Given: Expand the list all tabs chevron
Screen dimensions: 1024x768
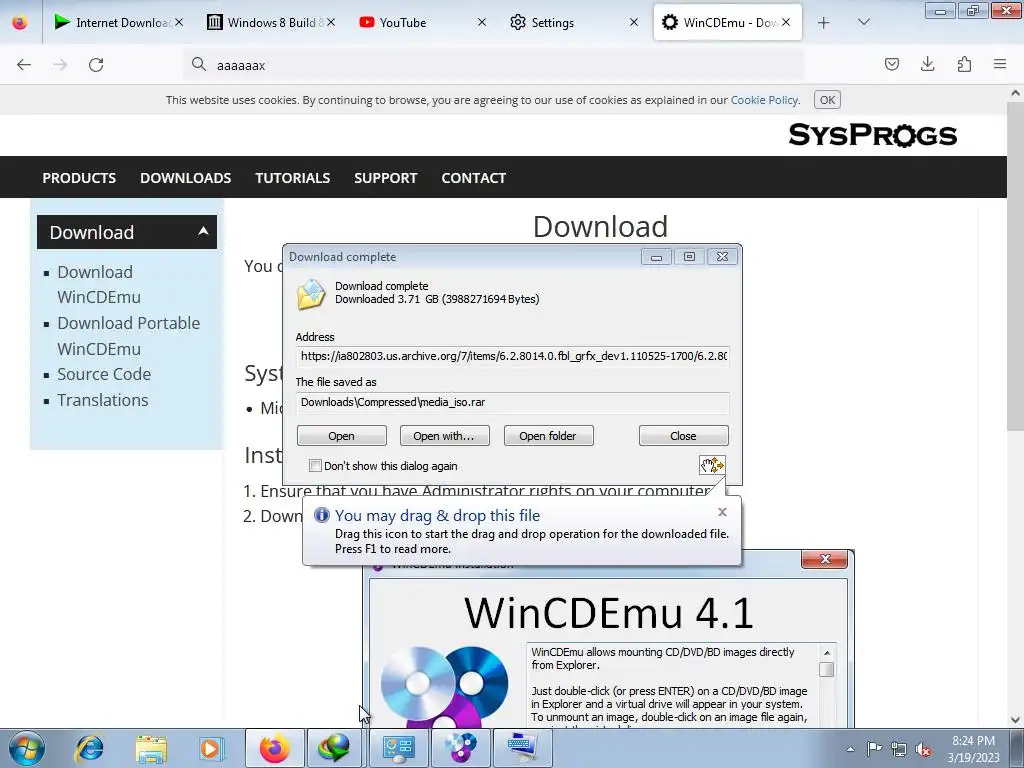Looking at the screenshot, I should pyautogui.click(x=863, y=22).
